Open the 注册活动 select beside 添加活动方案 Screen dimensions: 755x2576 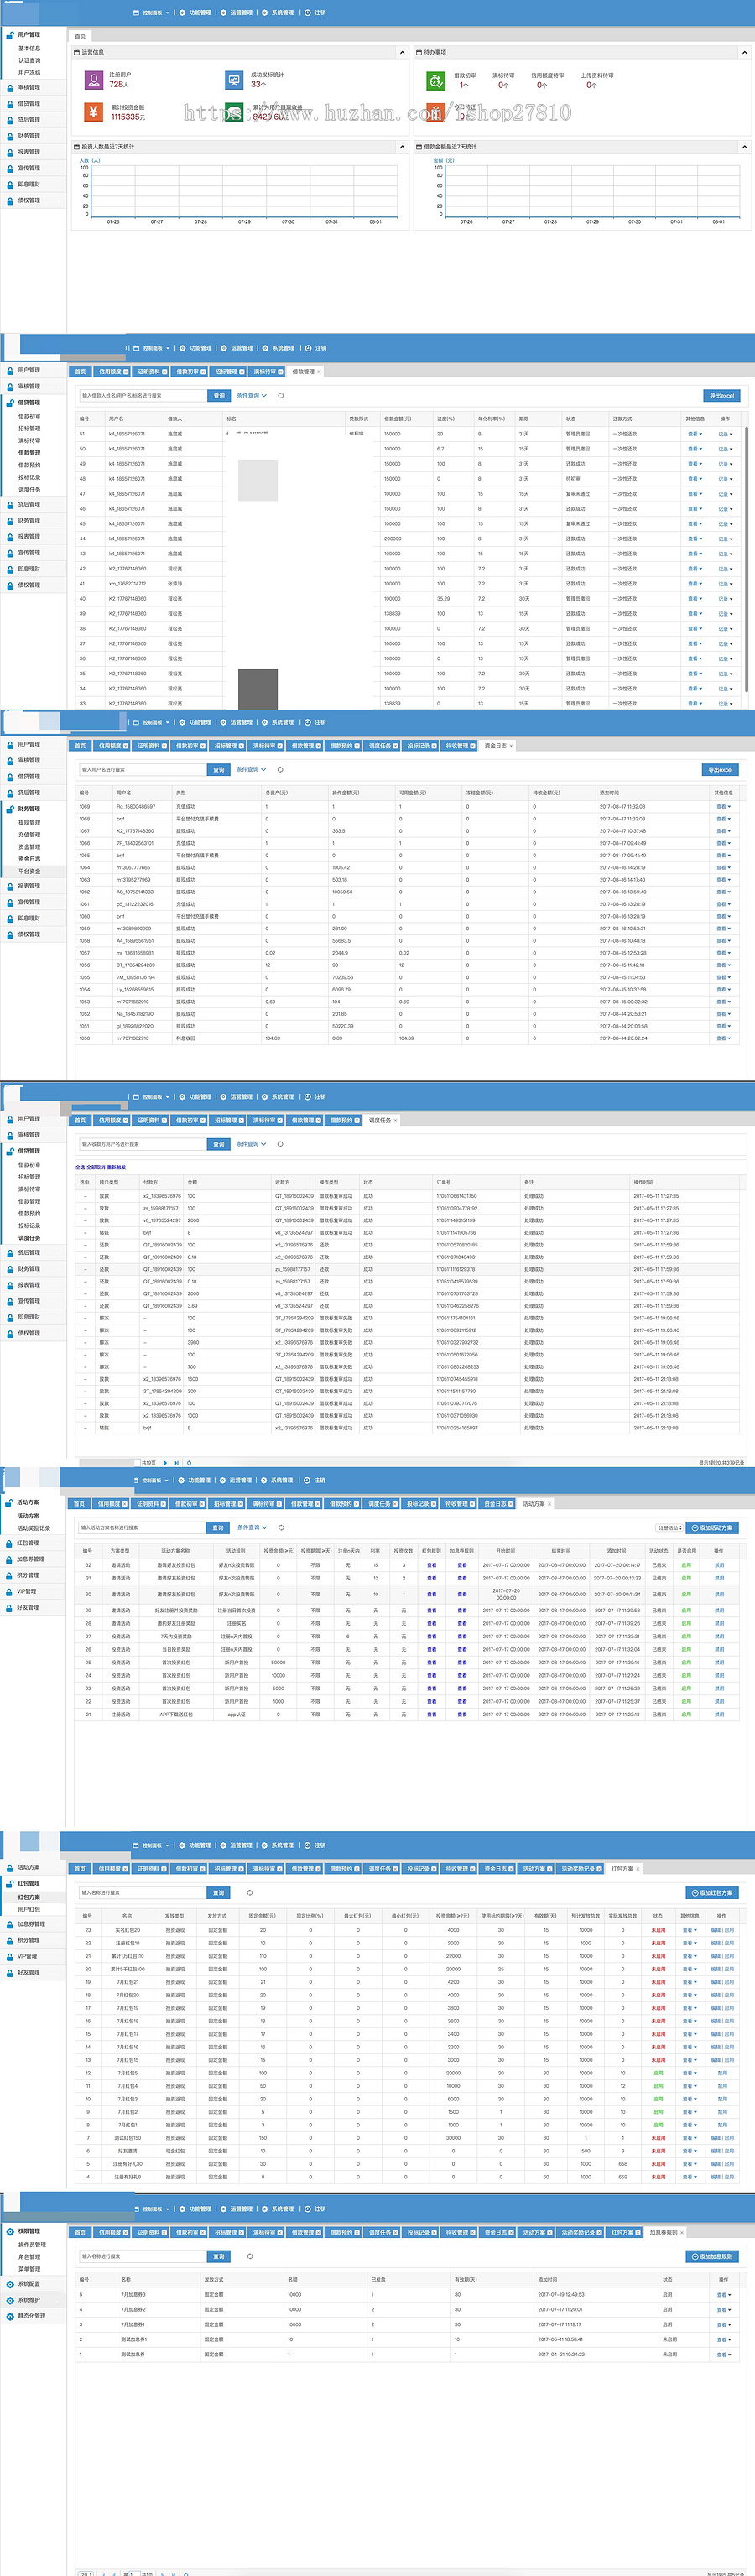coord(669,1528)
